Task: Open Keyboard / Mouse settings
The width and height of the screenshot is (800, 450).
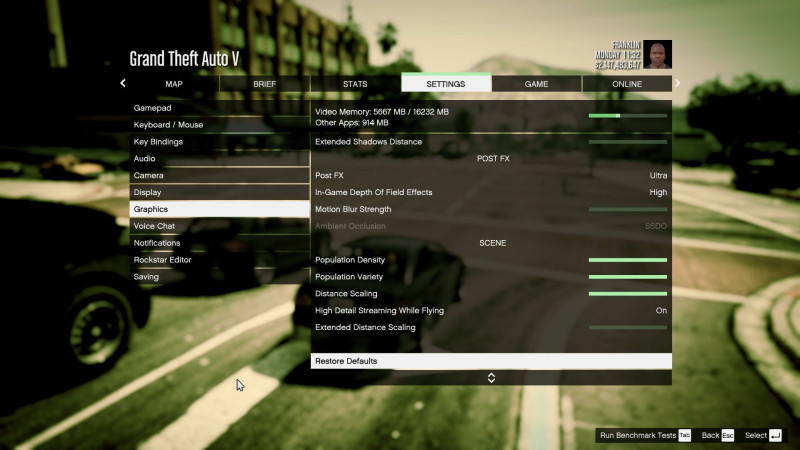Action: pyautogui.click(x=219, y=125)
